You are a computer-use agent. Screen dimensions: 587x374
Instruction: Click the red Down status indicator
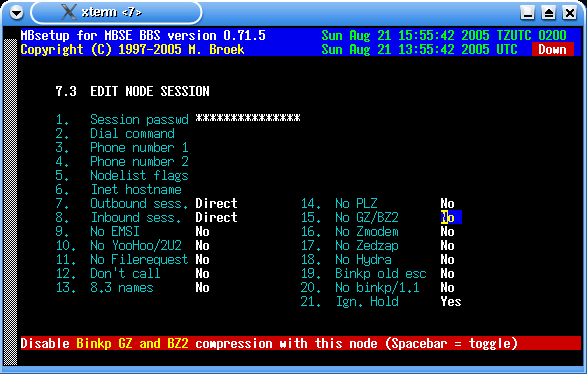pos(553,49)
